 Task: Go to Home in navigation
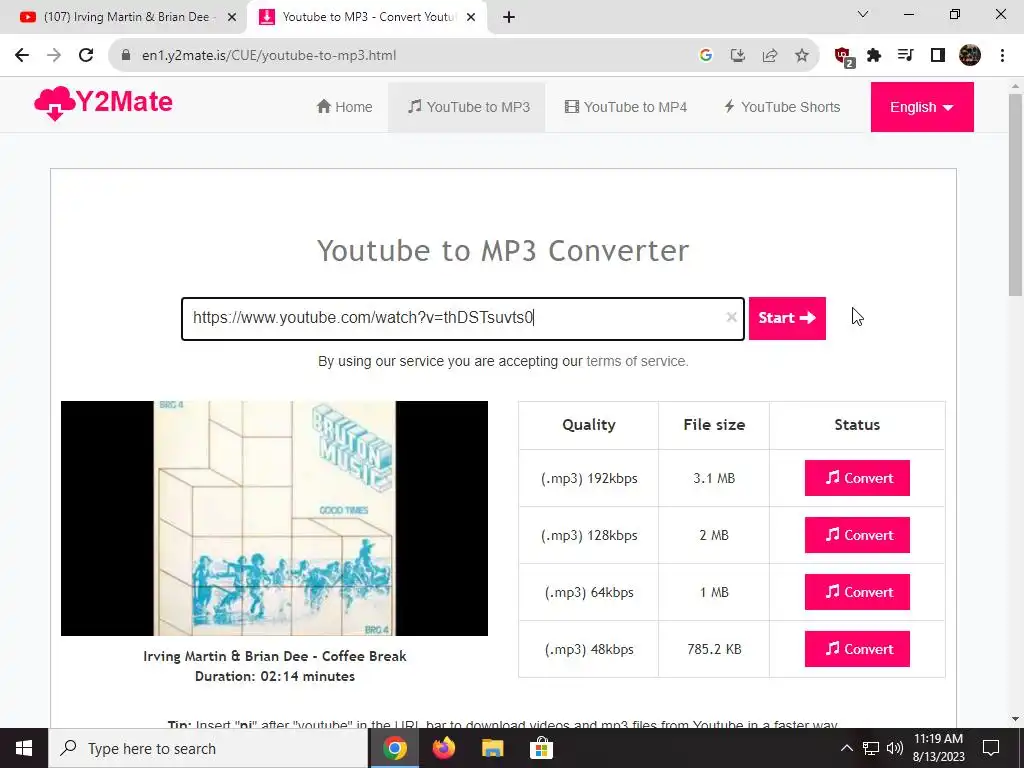point(344,107)
